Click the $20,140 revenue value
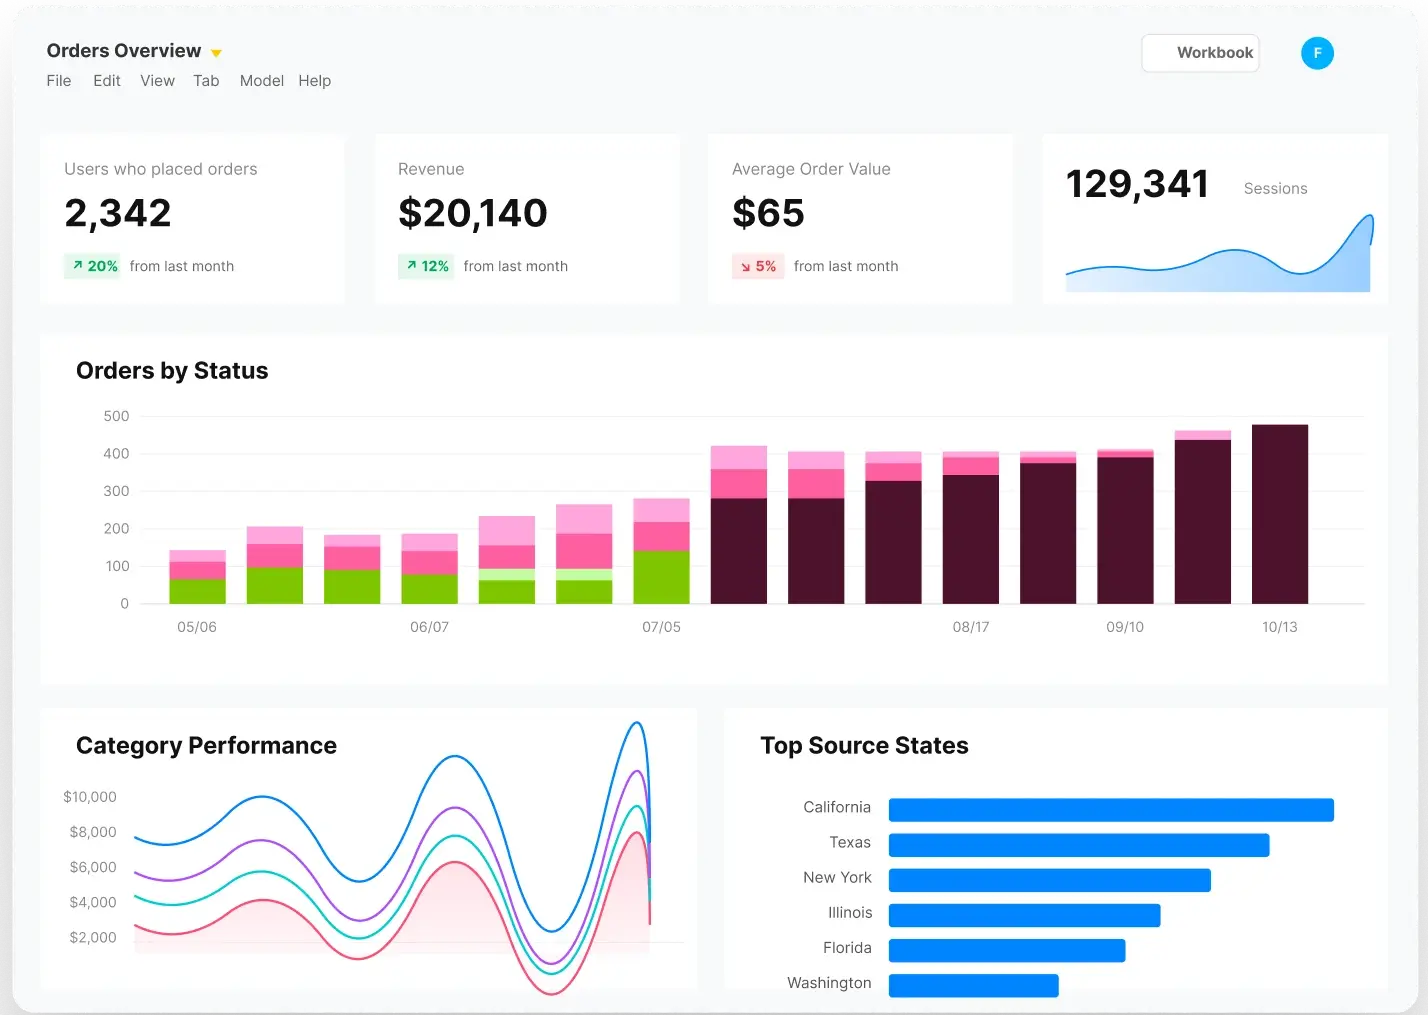 click(473, 213)
